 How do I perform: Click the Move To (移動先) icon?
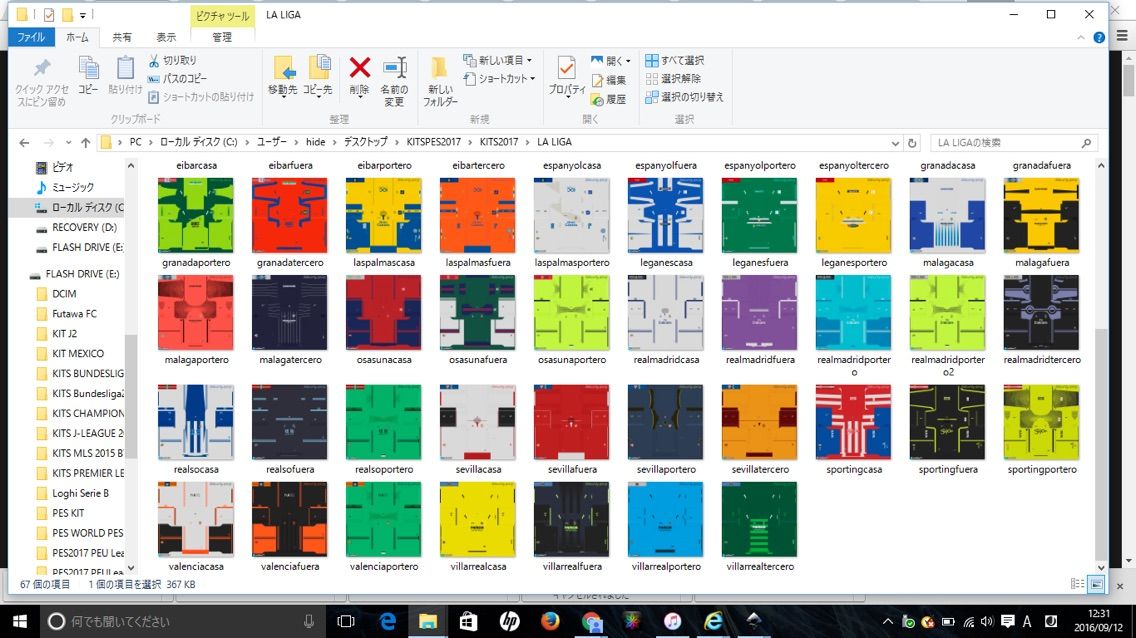point(283,68)
